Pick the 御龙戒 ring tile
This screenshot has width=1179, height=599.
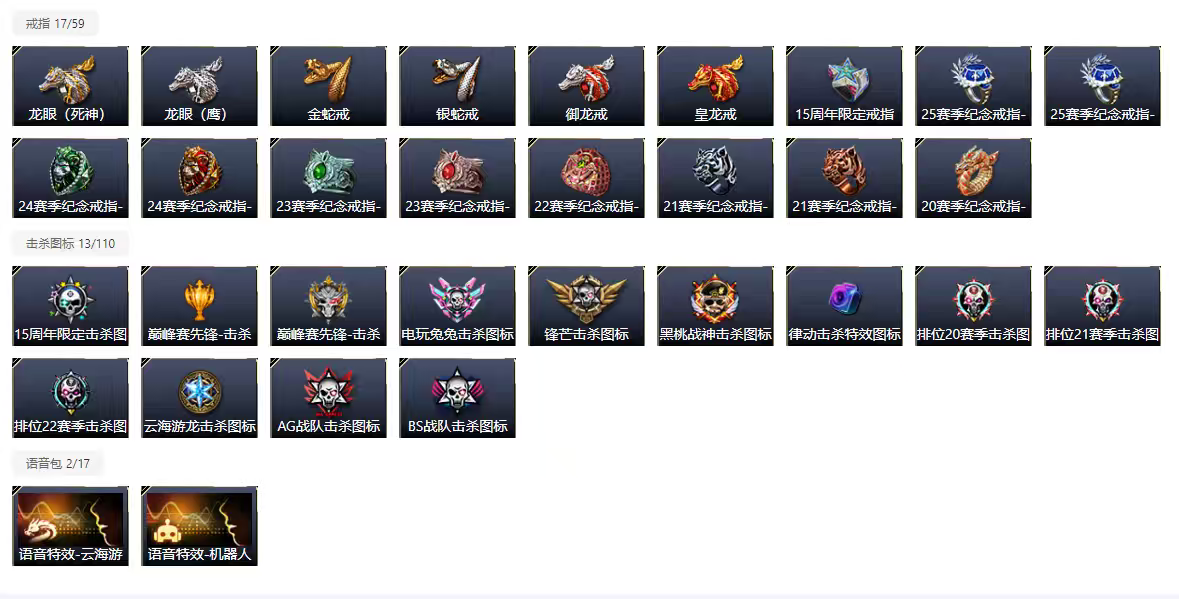pos(586,86)
